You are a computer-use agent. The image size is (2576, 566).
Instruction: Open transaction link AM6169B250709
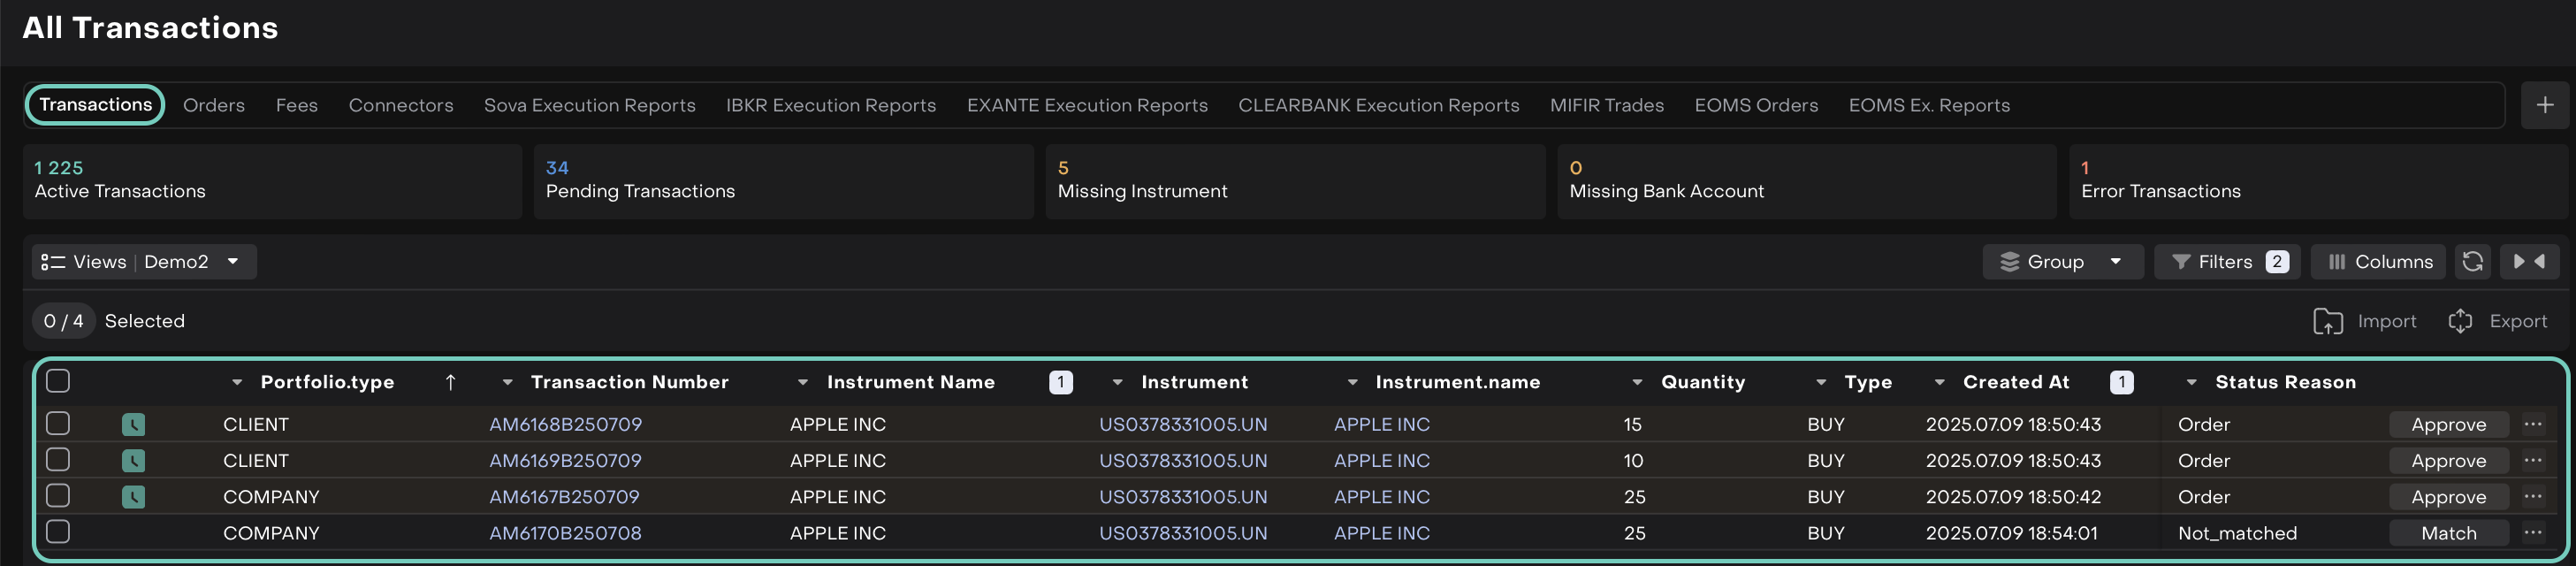click(x=565, y=461)
